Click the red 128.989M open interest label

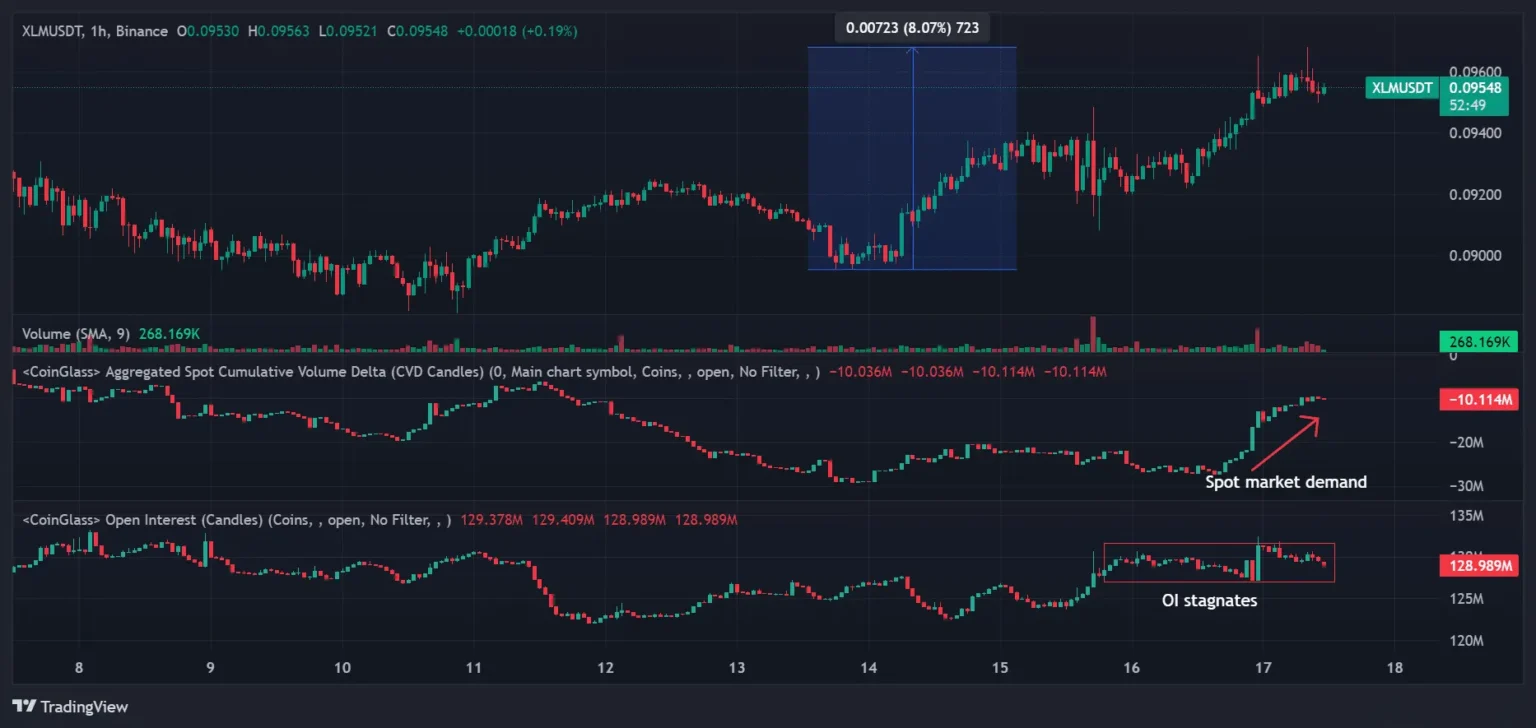1479,565
